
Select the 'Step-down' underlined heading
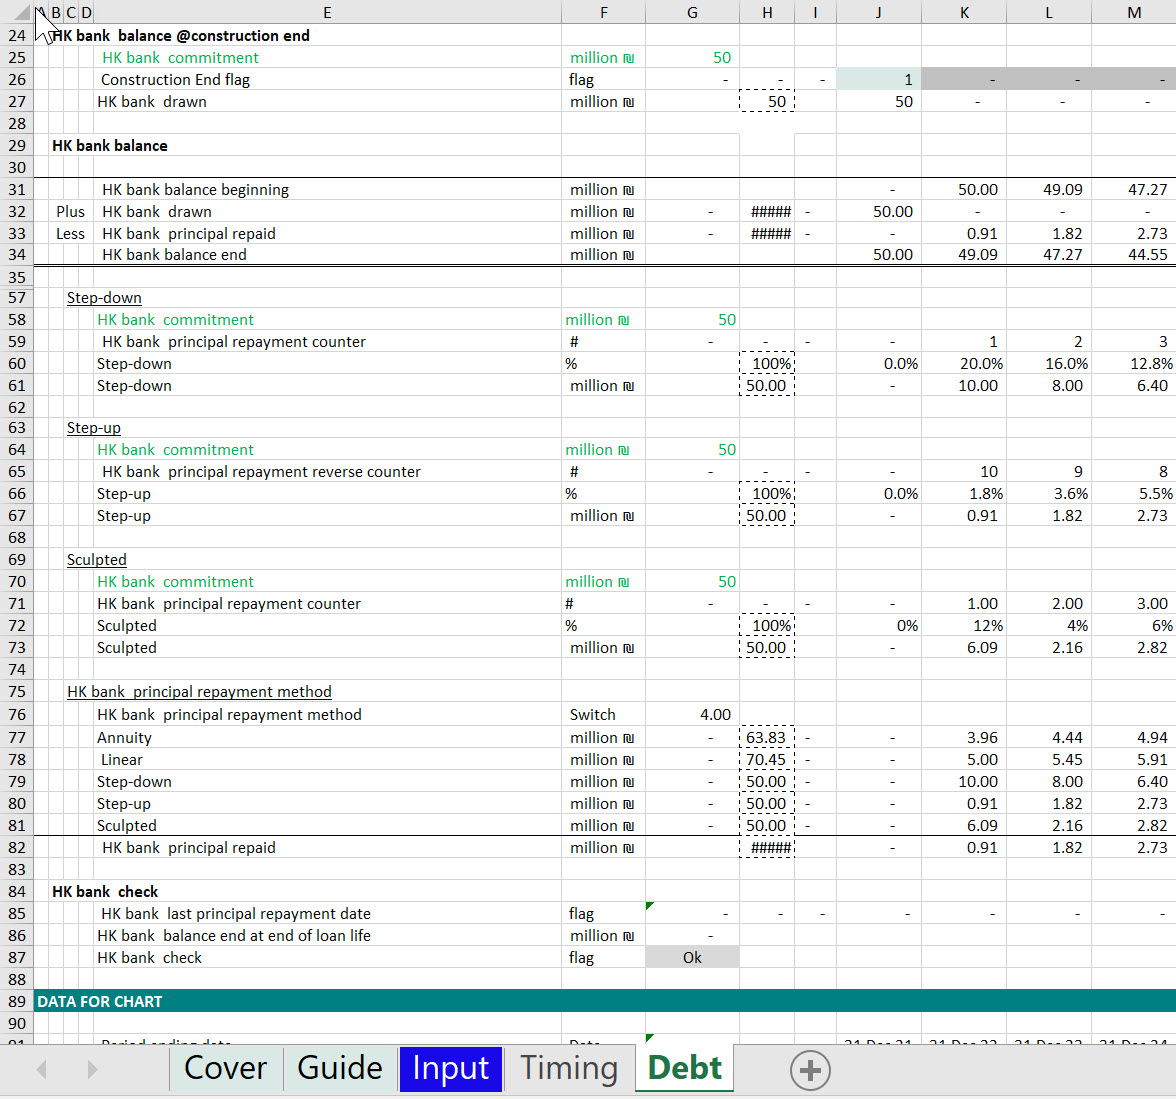(x=104, y=298)
